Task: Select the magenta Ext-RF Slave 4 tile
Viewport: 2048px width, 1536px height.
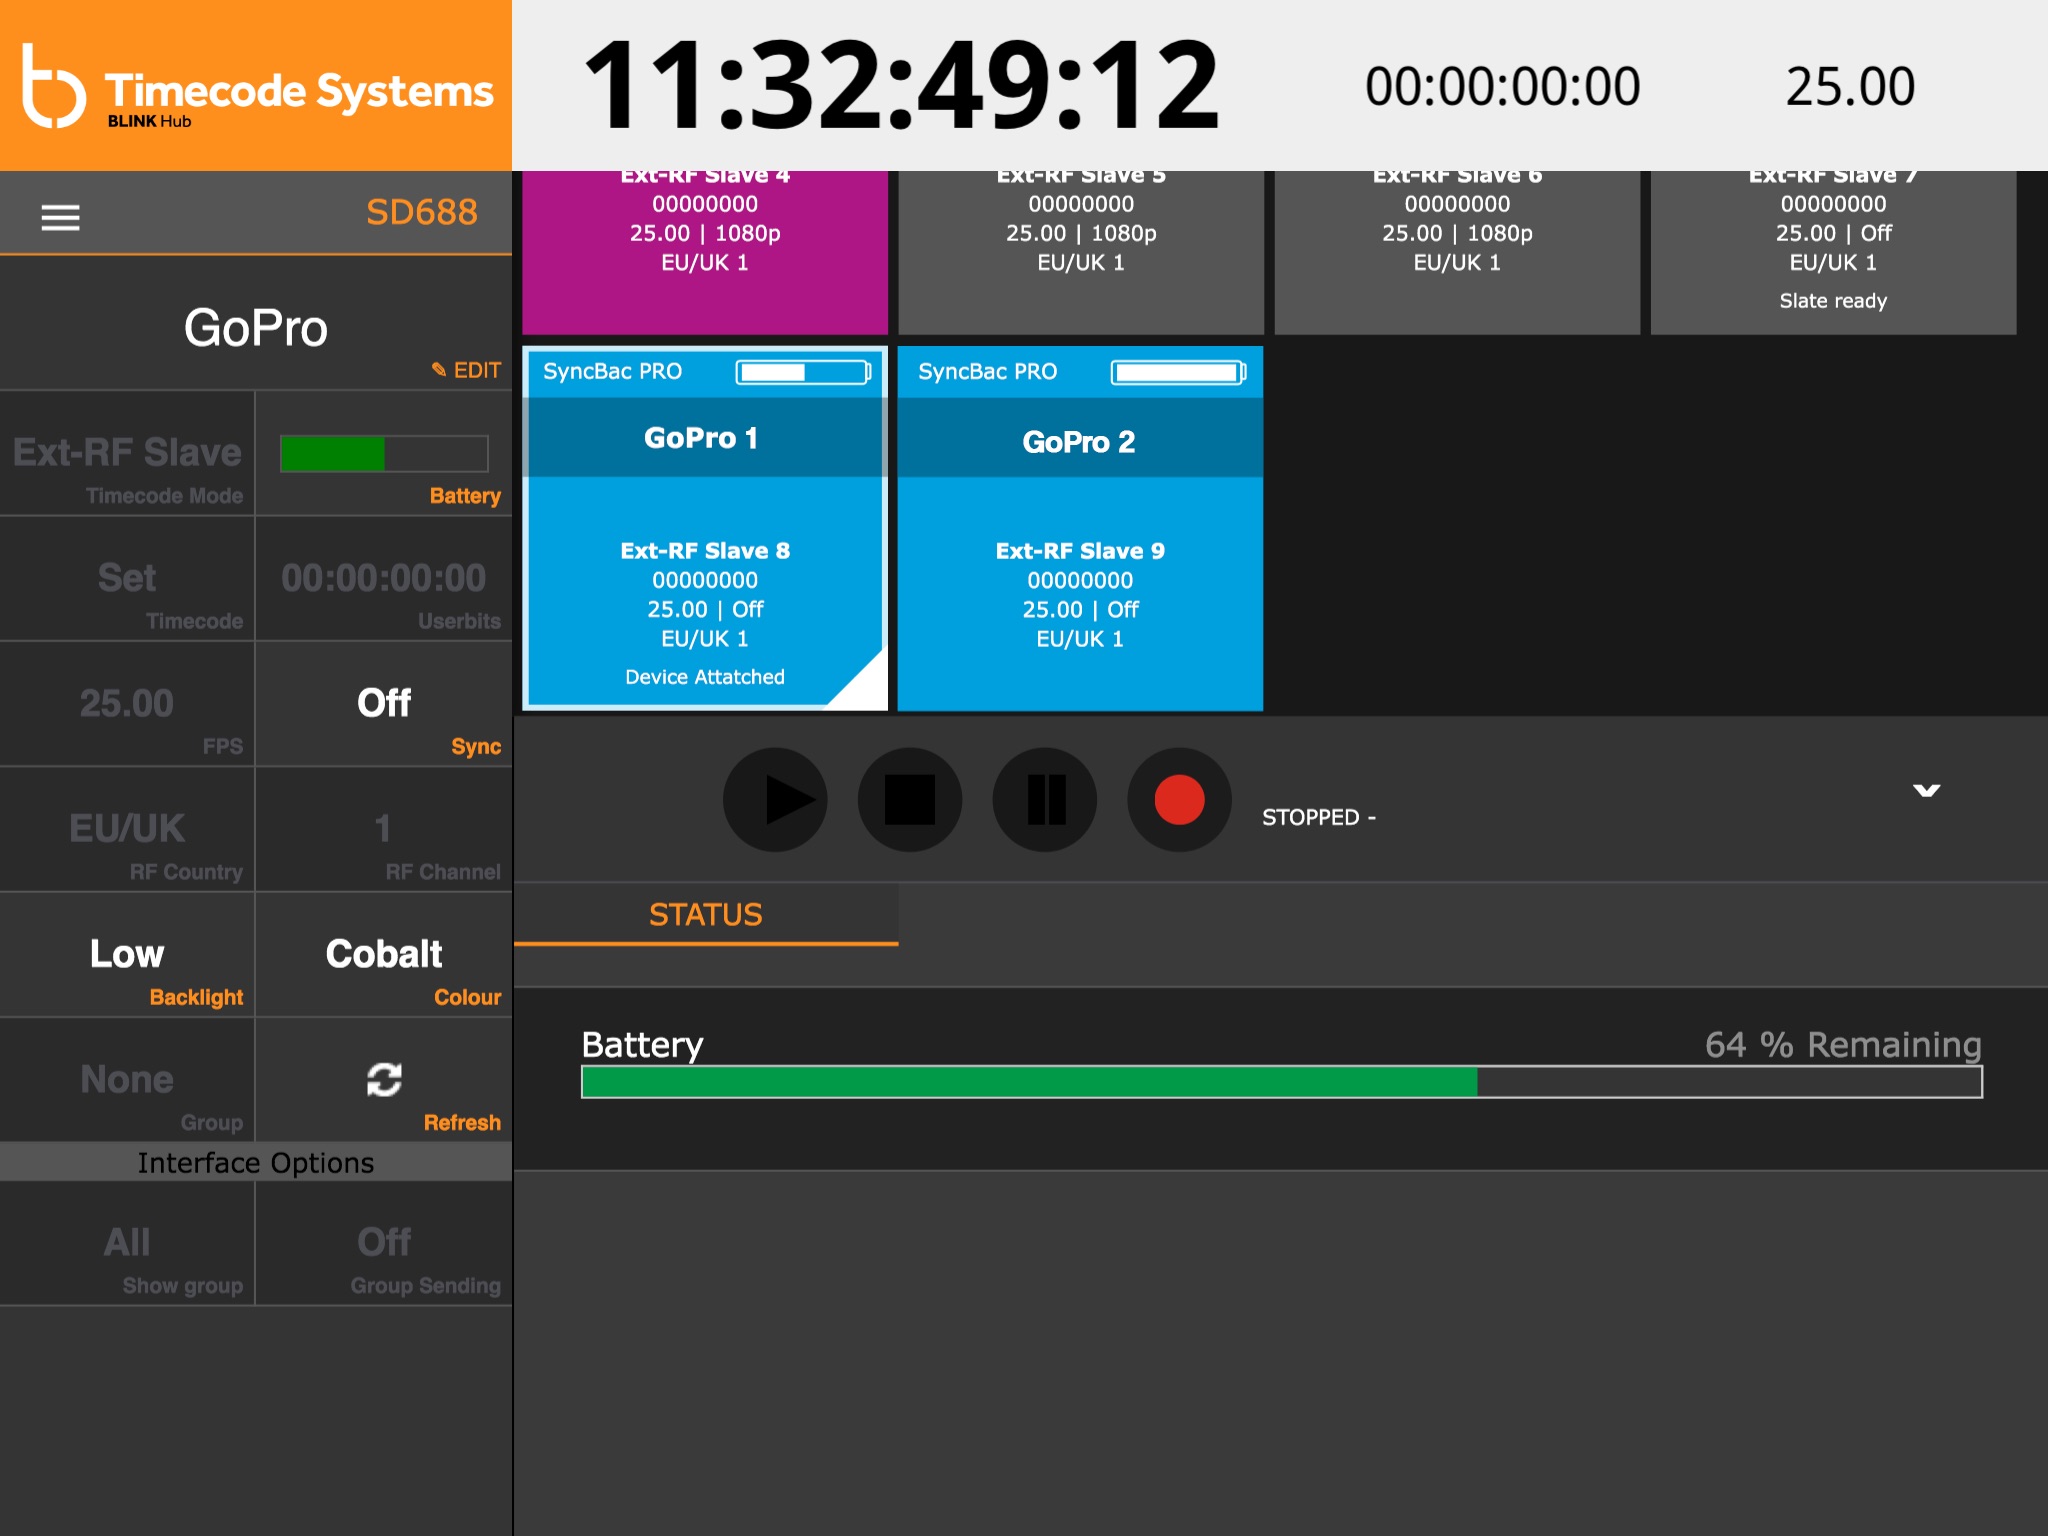Action: coord(704,250)
